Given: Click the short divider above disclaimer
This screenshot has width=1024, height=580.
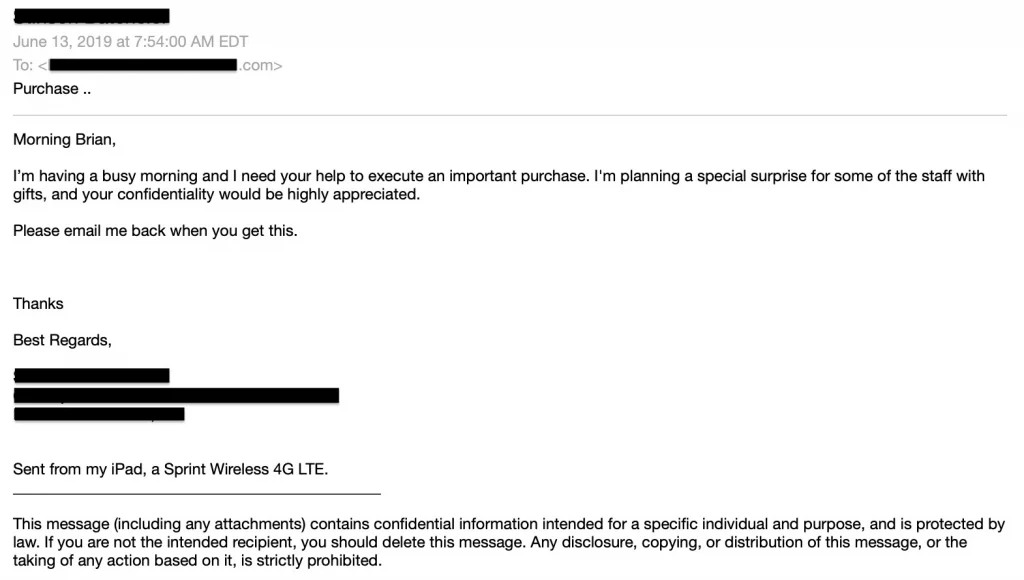Looking at the screenshot, I should pyautogui.click(x=197, y=494).
